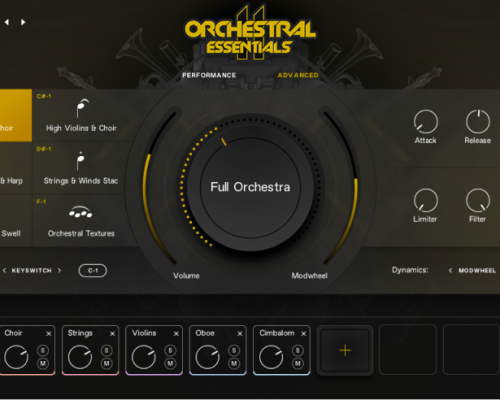The width and height of the screenshot is (500, 400).
Task: Mute the Strings layer
Action: pos(107,363)
